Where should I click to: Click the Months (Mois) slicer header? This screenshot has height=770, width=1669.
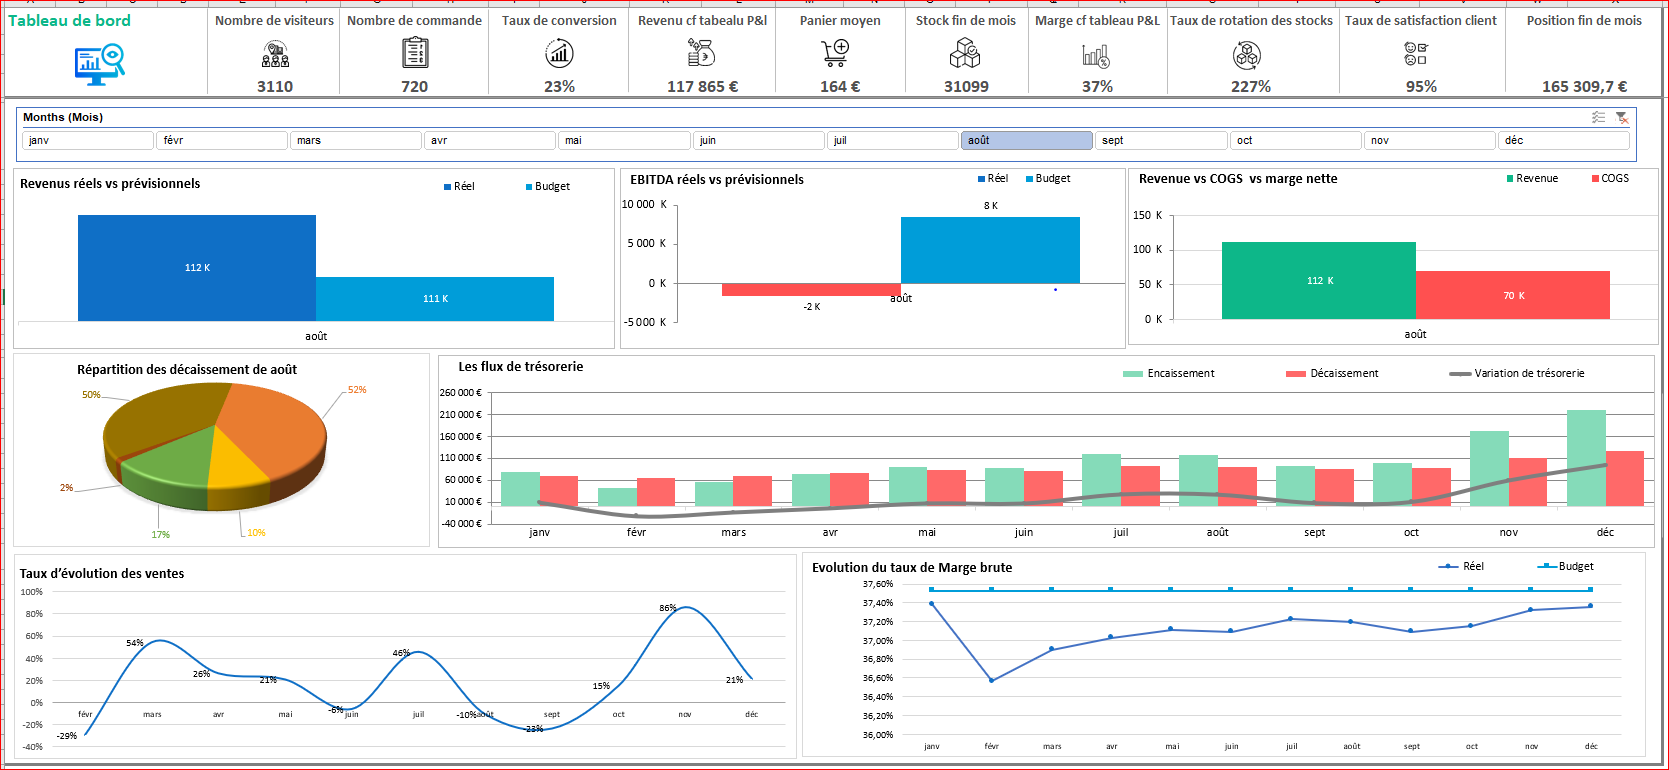[x=63, y=118]
